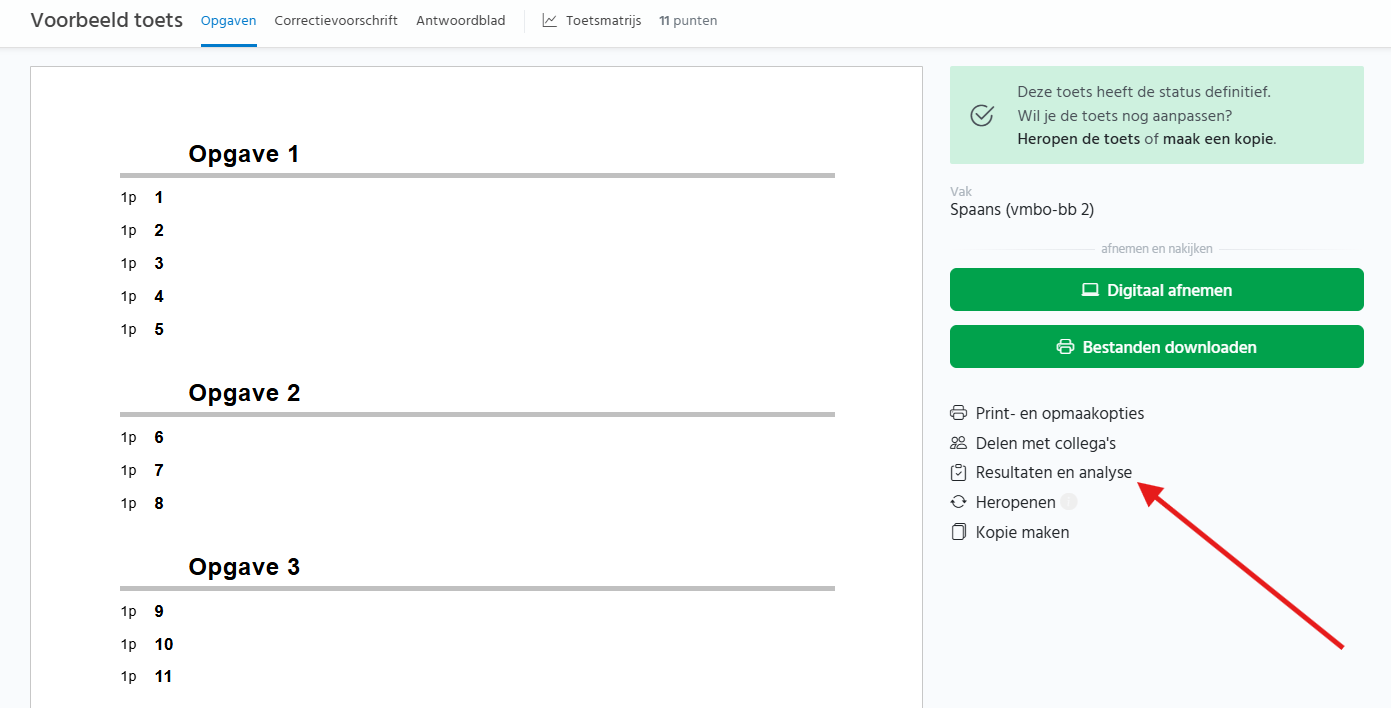
Task: Go to the Antwoordblad tab
Action: [461, 20]
